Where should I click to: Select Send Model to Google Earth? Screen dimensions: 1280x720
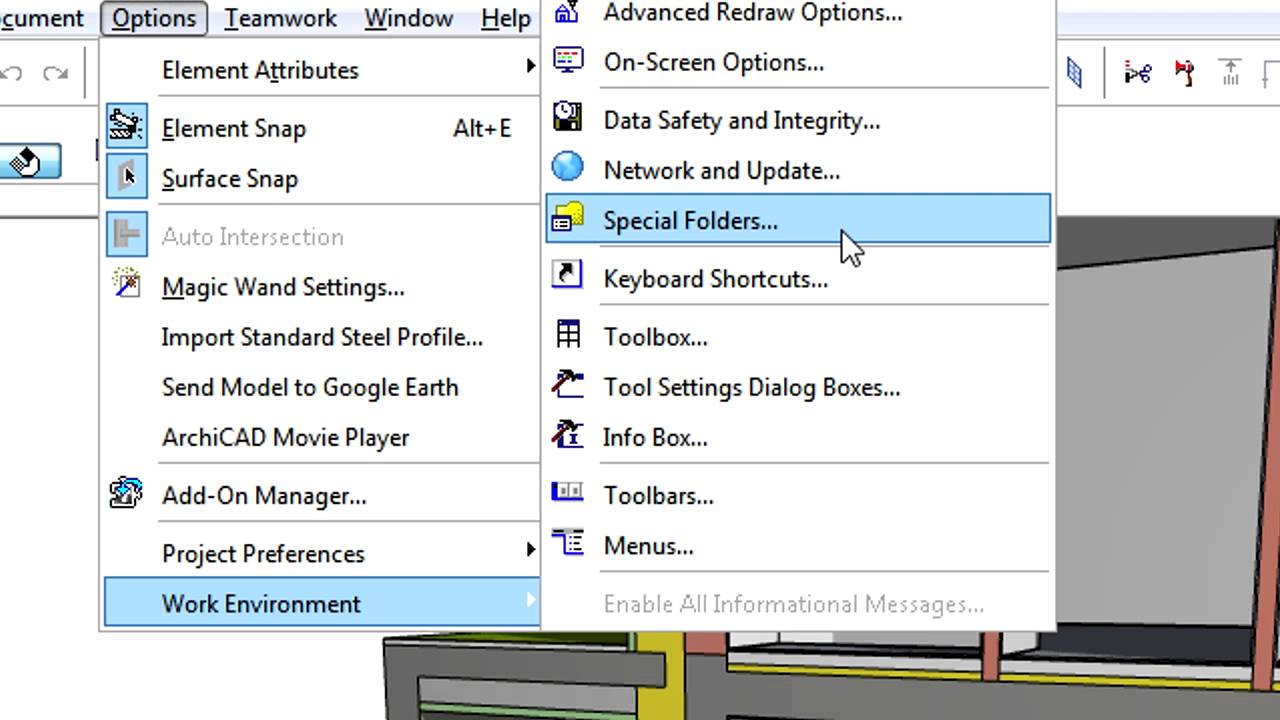point(310,387)
